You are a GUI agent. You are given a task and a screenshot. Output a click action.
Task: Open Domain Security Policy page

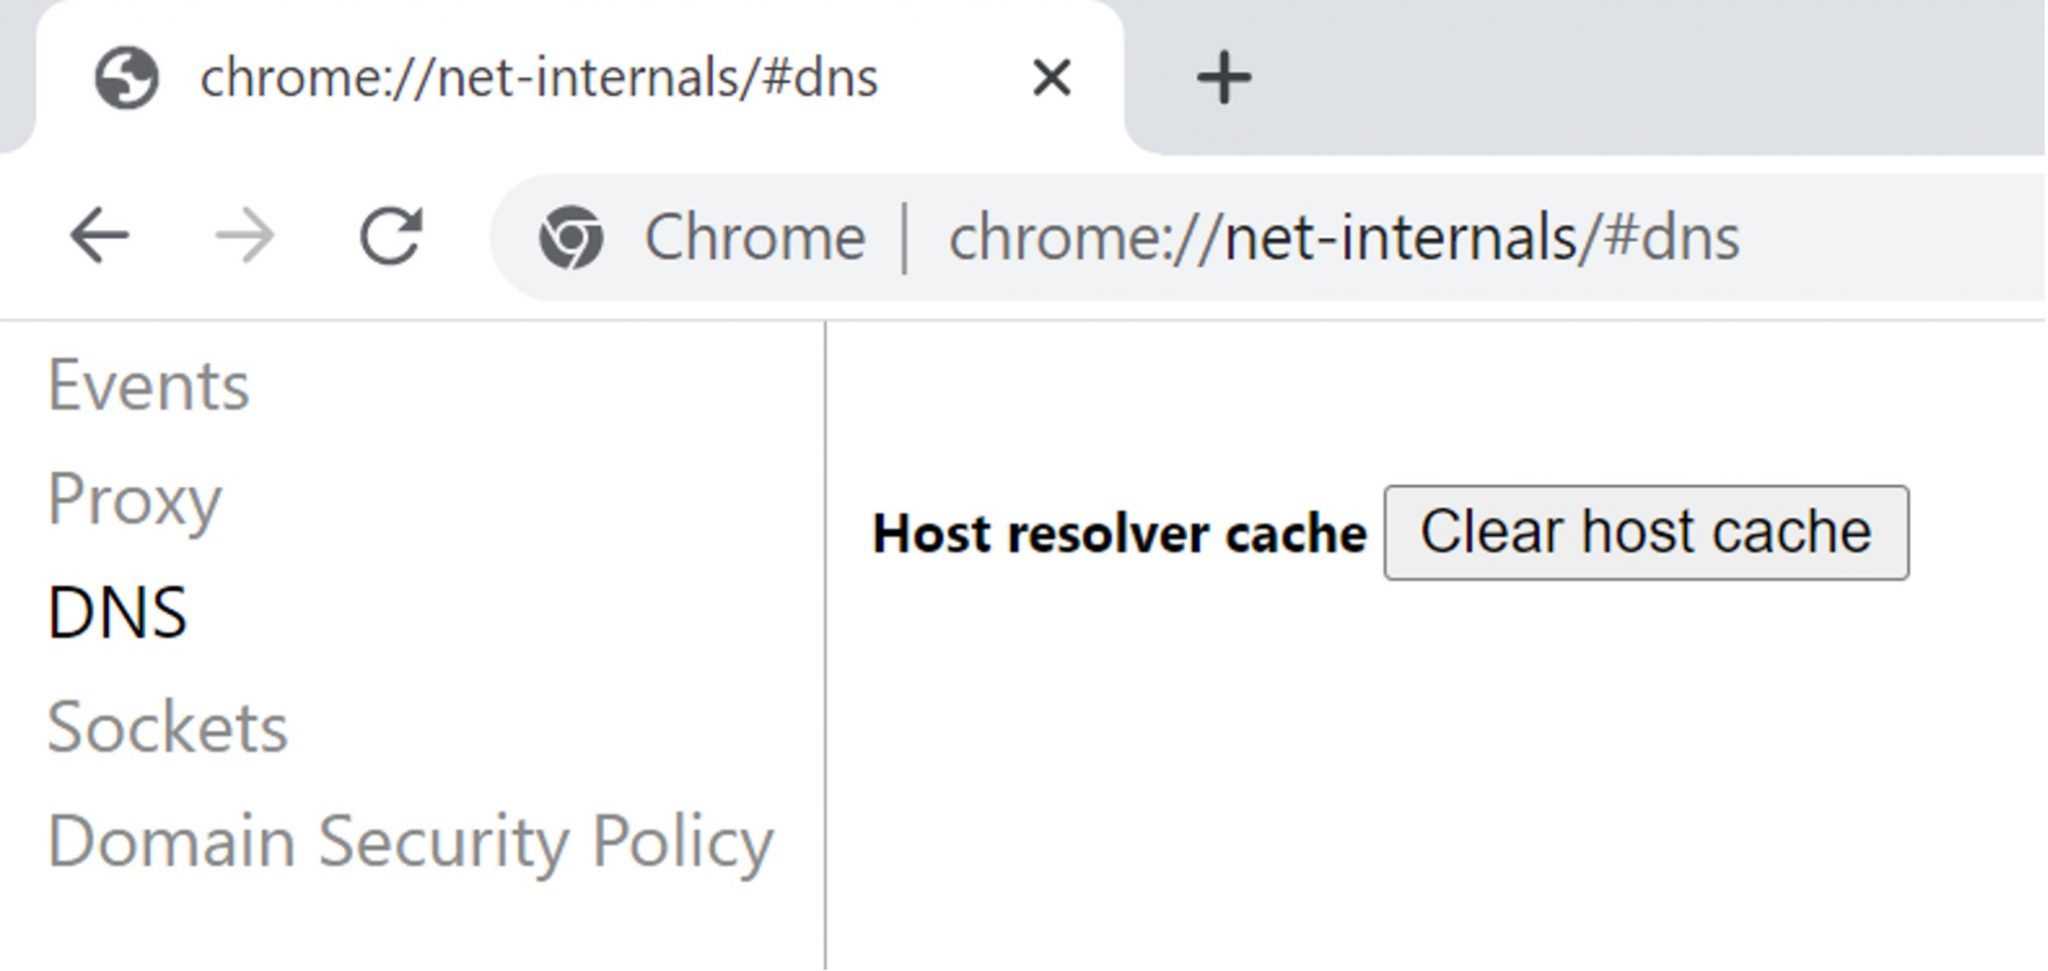tap(410, 841)
